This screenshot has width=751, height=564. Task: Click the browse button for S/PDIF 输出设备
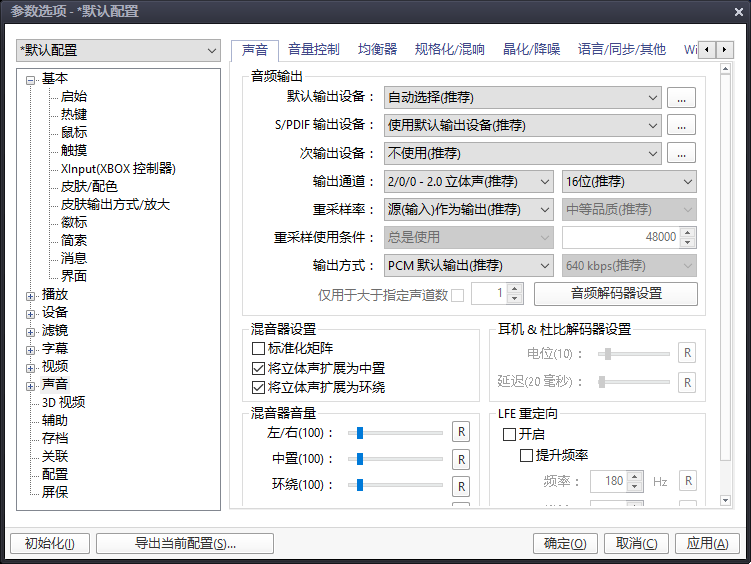click(681, 126)
